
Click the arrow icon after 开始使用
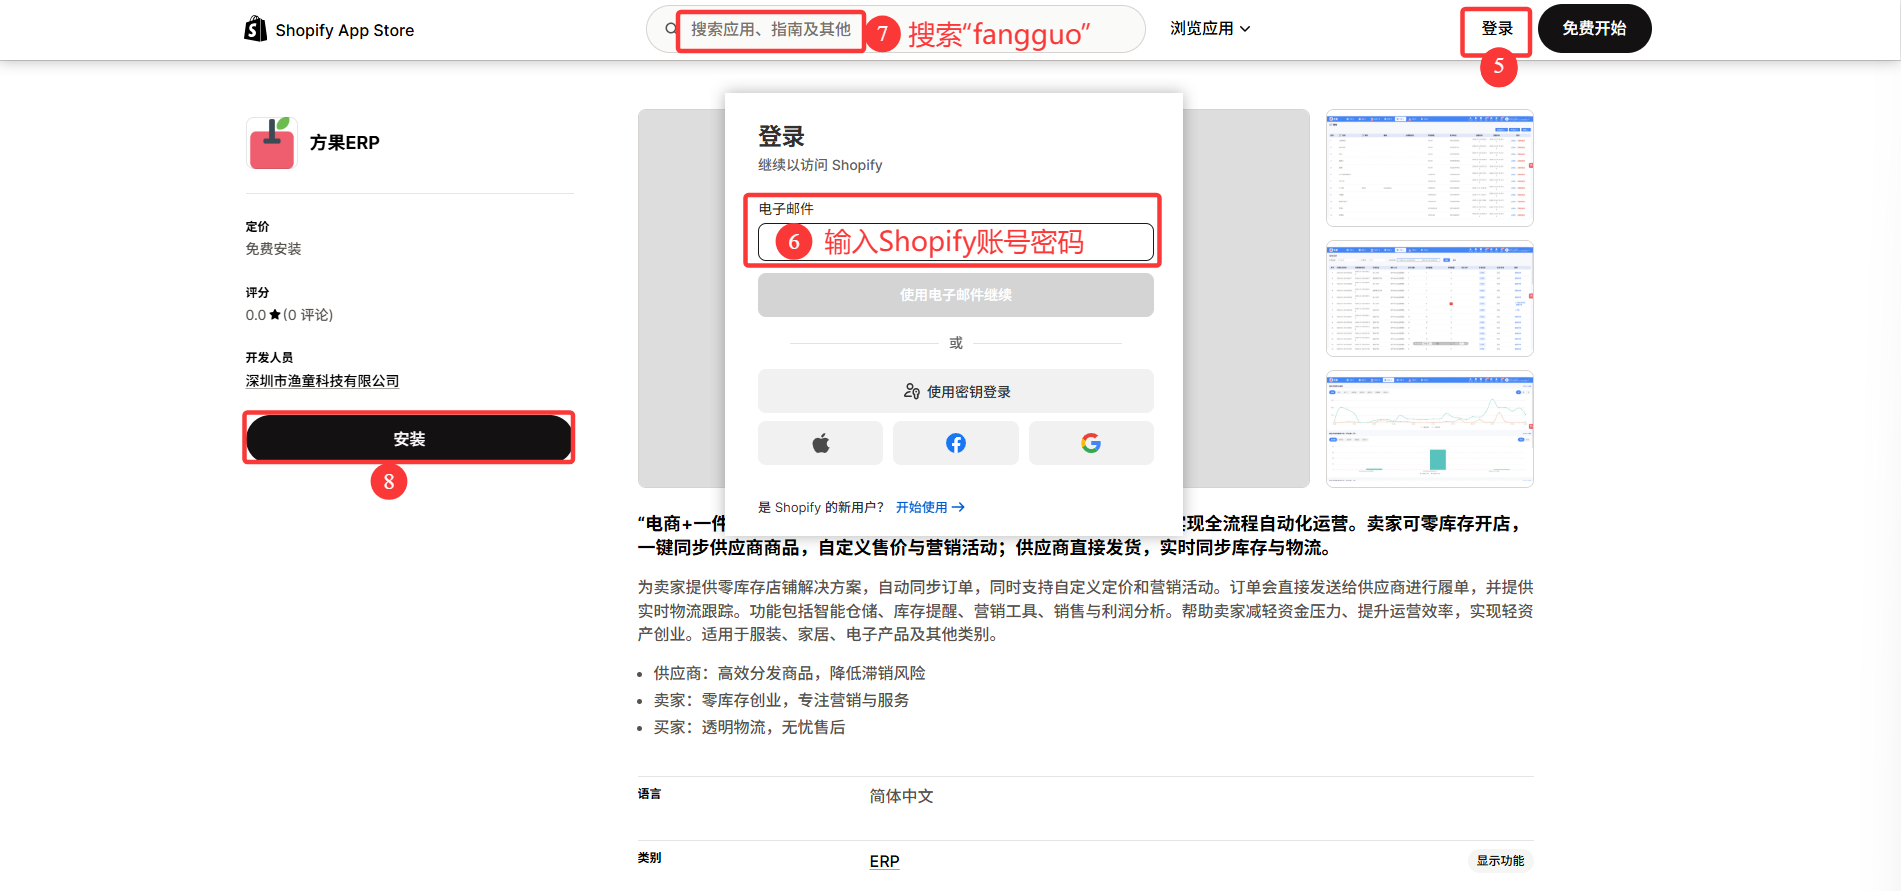tap(958, 507)
